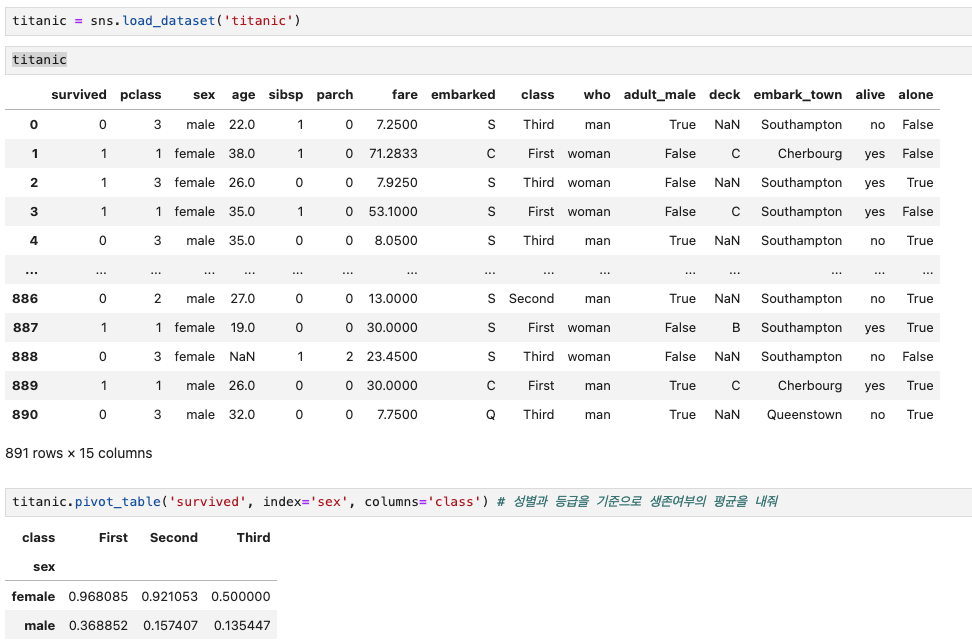Viewport: 972px width, 643px height.
Task: Click the '891 rows × 15 columns' summary
Action: pos(79,453)
